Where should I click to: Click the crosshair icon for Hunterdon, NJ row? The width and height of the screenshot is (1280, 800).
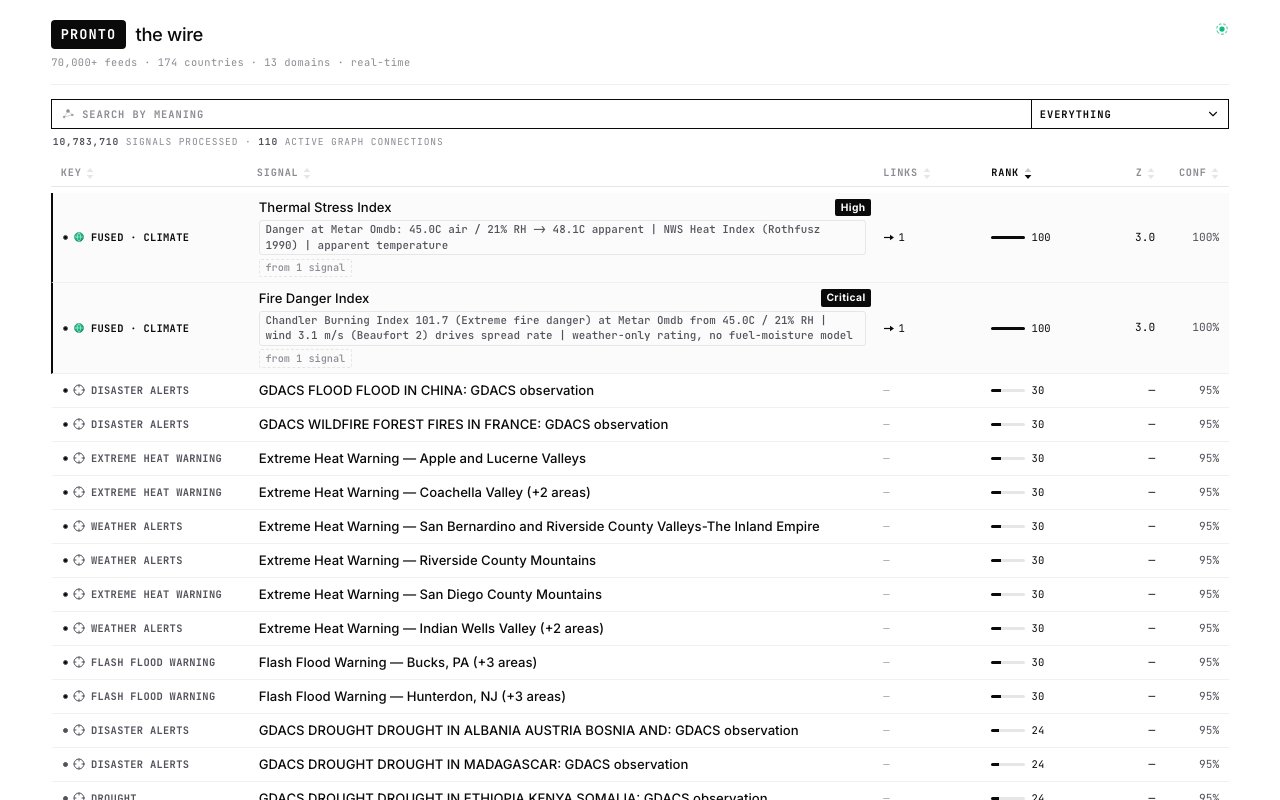tap(79, 696)
